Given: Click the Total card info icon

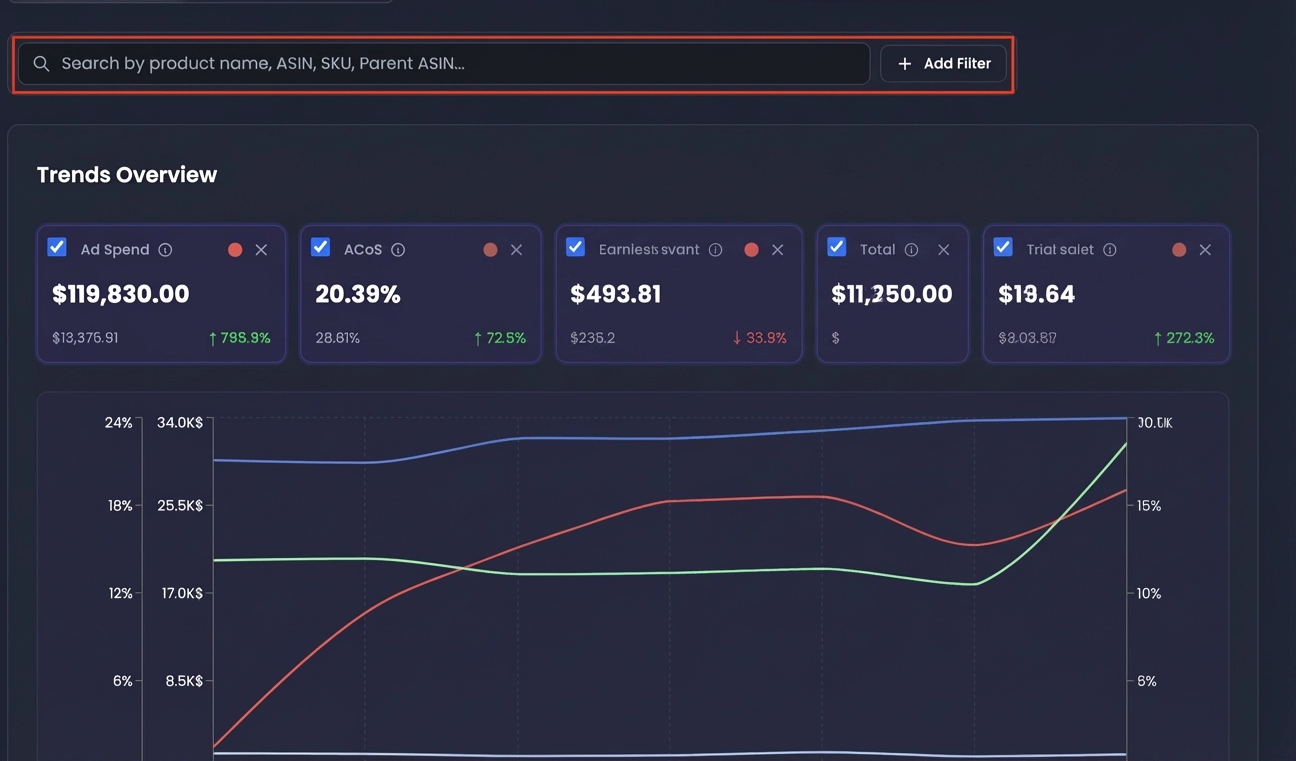Looking at the screenshot, I should click(x=911, y=250).
